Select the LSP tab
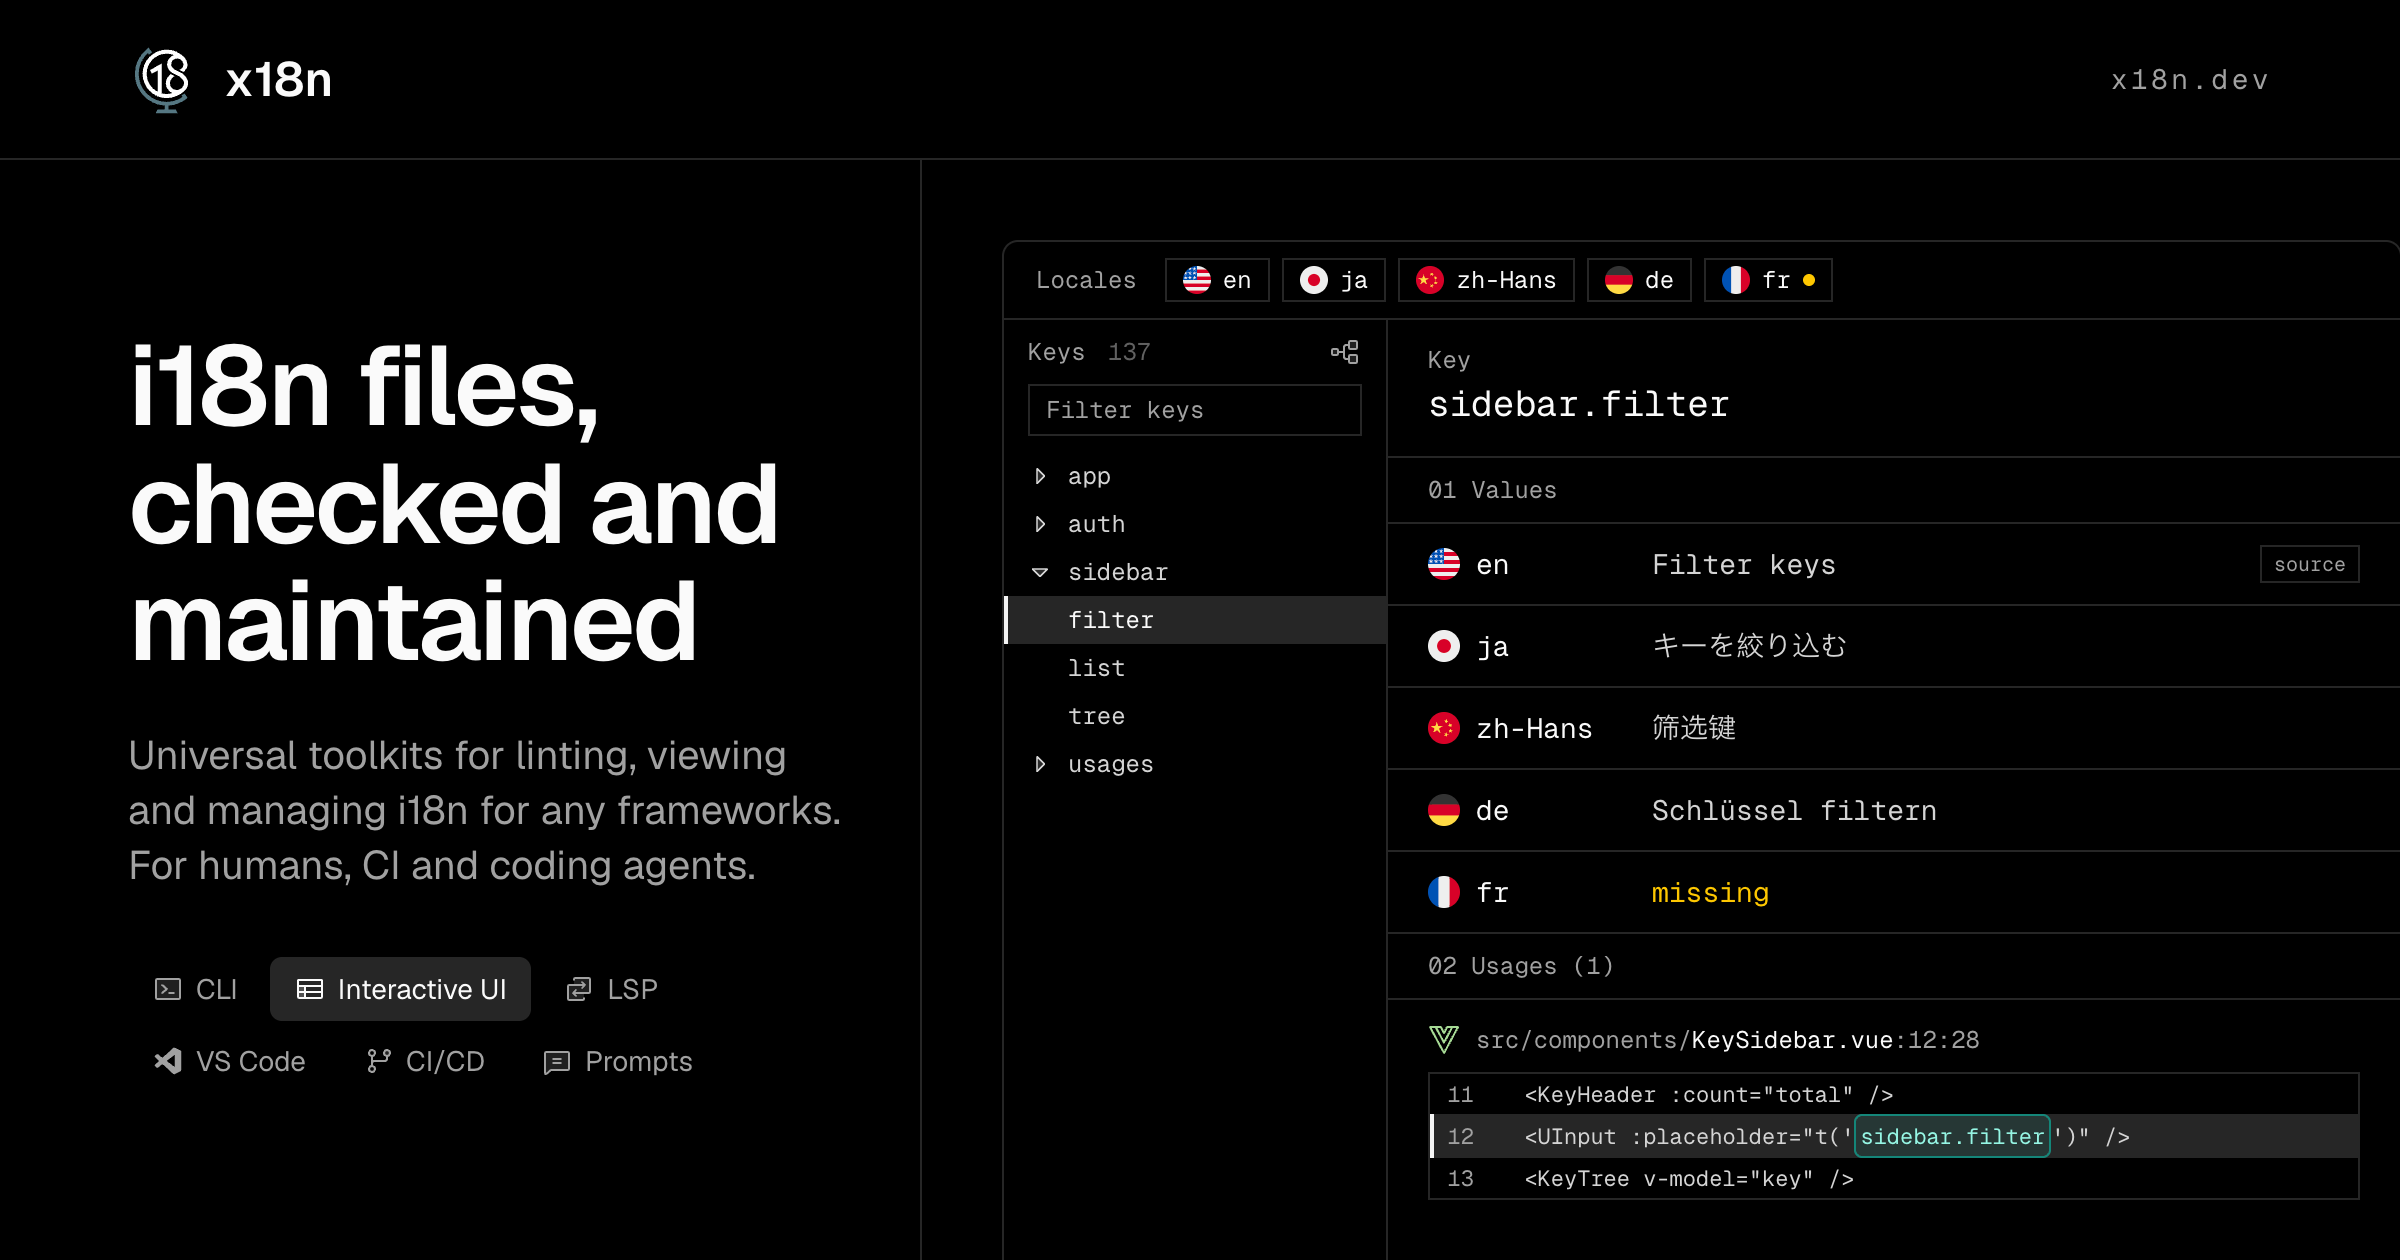The image size is (2400, 1260). pyautogui.click(x=612, y=989)
